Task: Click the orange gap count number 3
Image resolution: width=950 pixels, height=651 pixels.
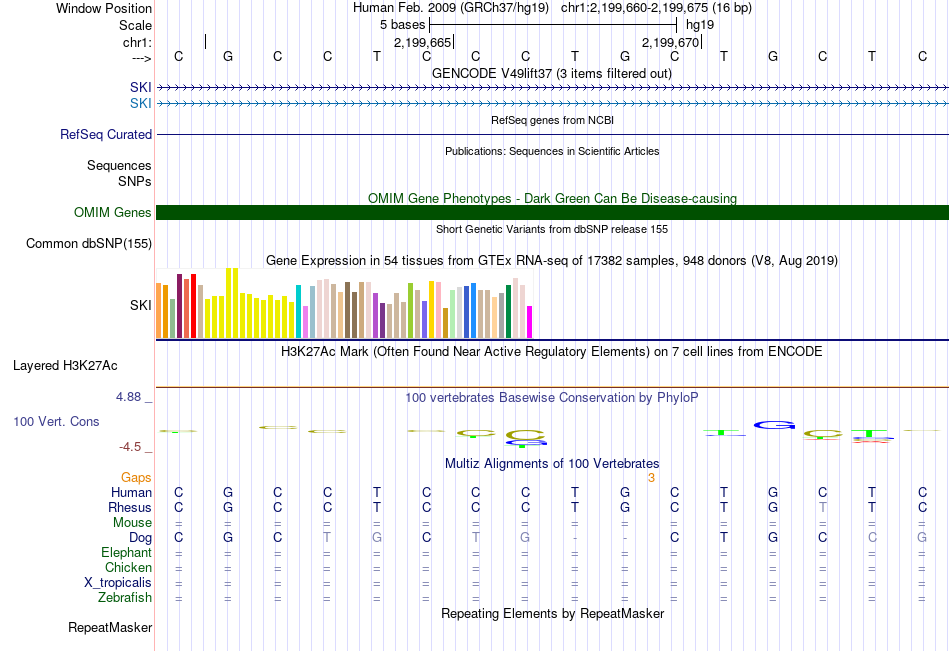Action: tap(651, 478)
